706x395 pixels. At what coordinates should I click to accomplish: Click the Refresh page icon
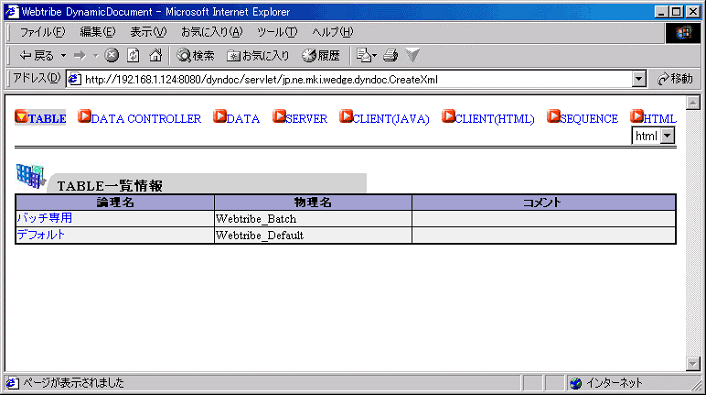pos(133,55)
